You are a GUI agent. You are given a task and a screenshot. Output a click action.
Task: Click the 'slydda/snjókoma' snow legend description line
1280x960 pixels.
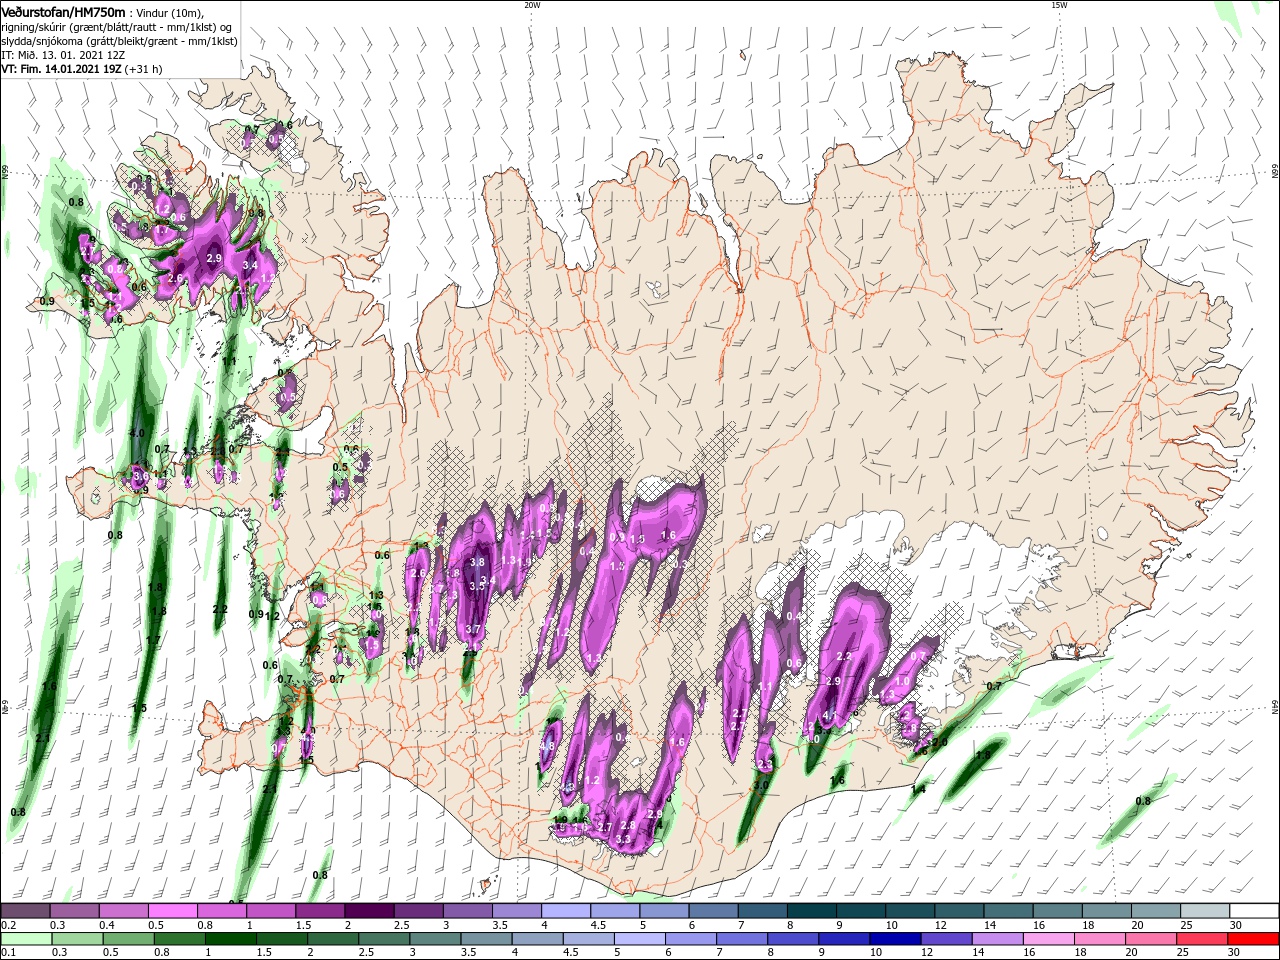point(119,41)
